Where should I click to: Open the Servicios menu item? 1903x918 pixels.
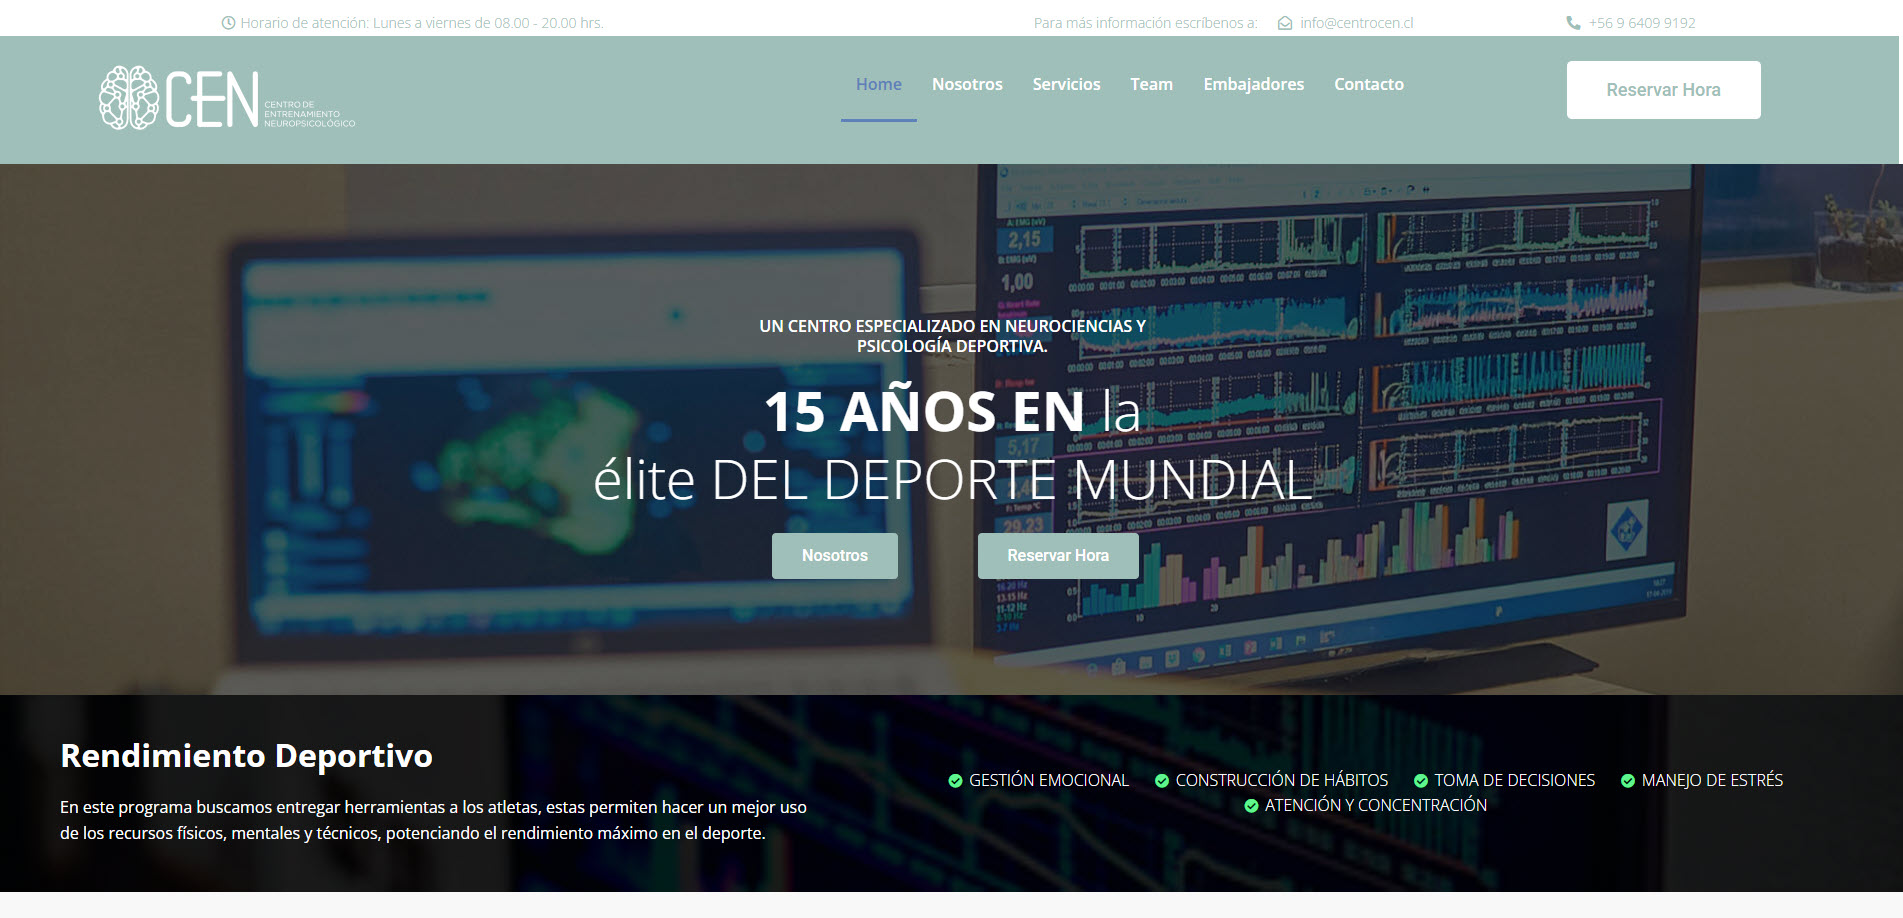point(1066,84)
